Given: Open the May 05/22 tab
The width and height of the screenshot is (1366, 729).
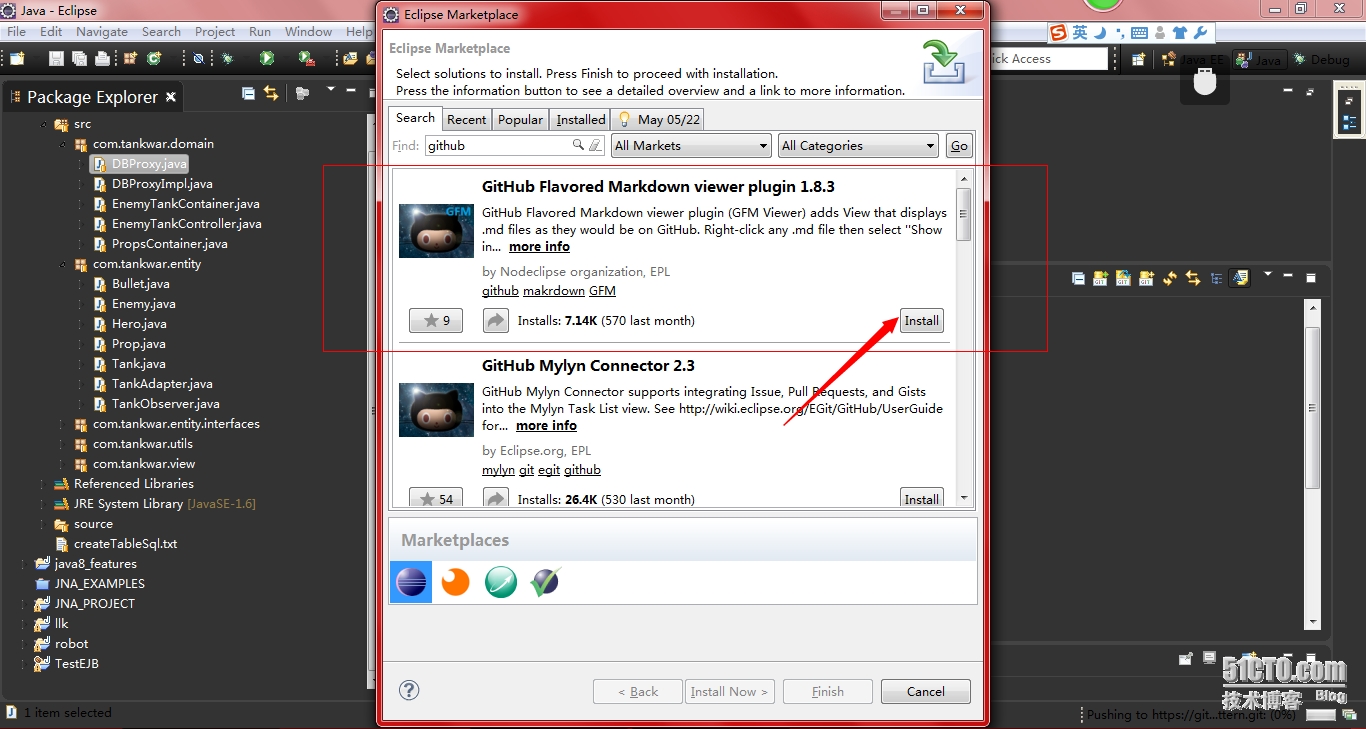Looking at the screenshot, I should [x=659, y=119].
